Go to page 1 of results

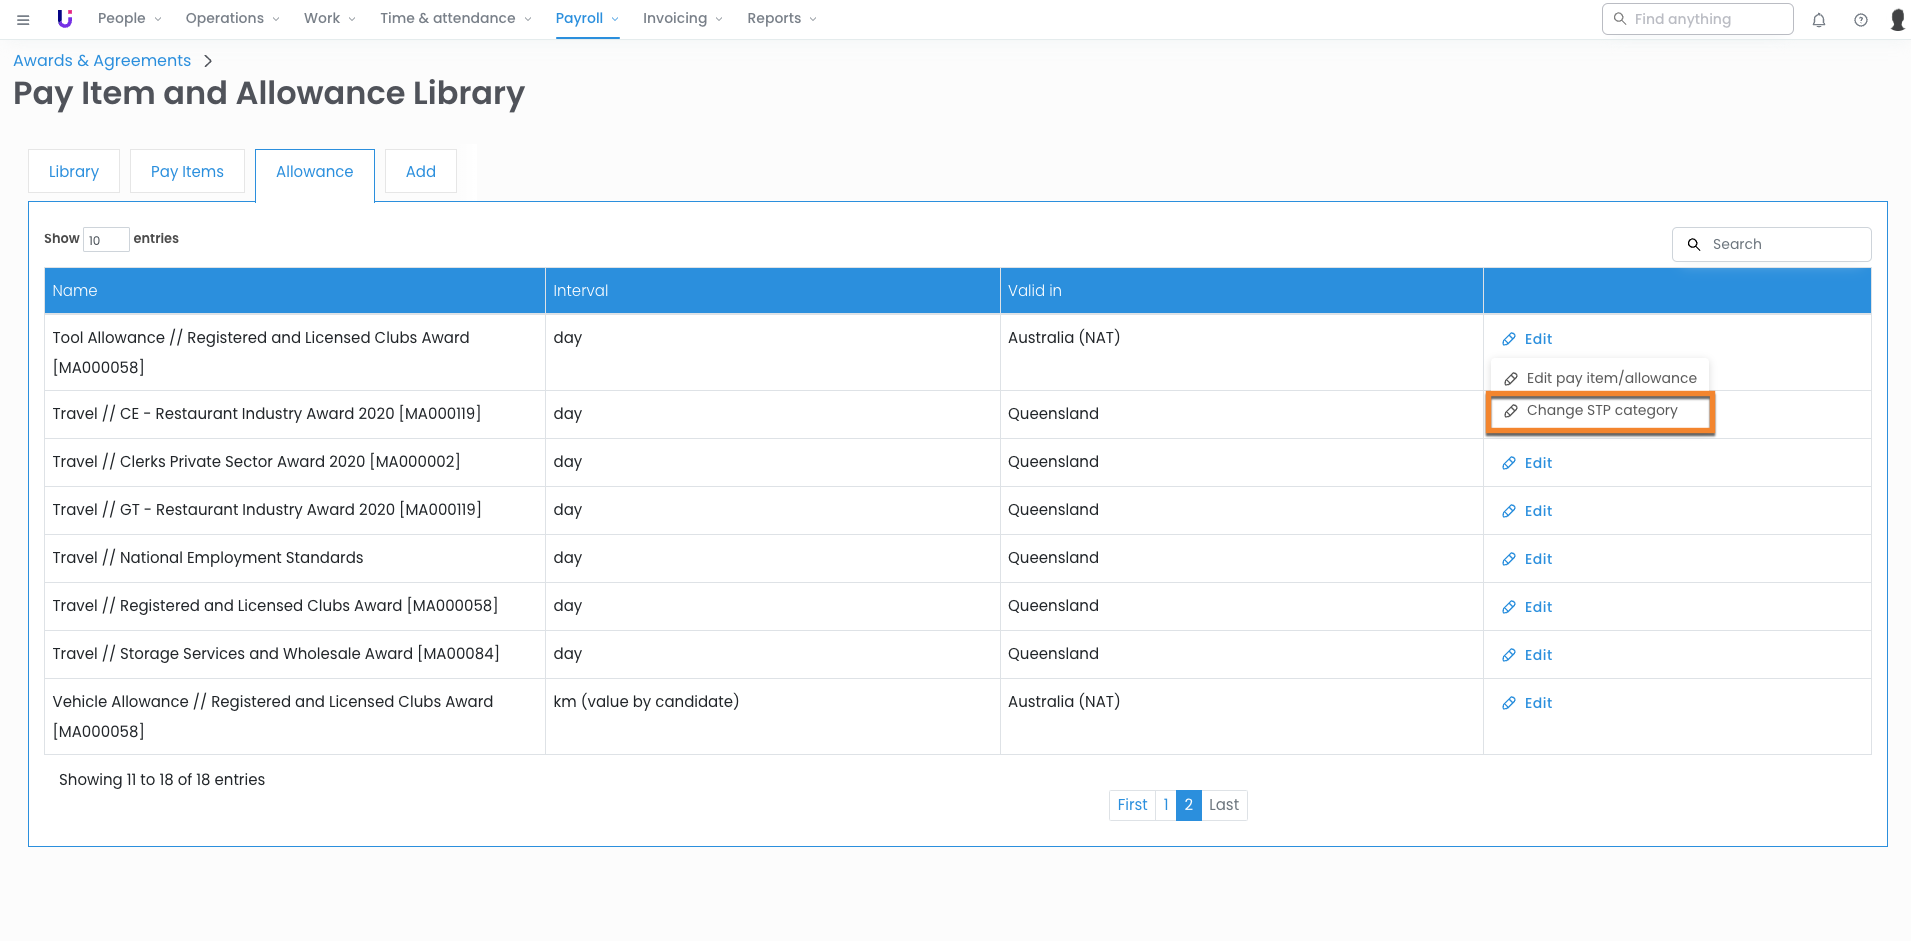[x=1165, y=805]
